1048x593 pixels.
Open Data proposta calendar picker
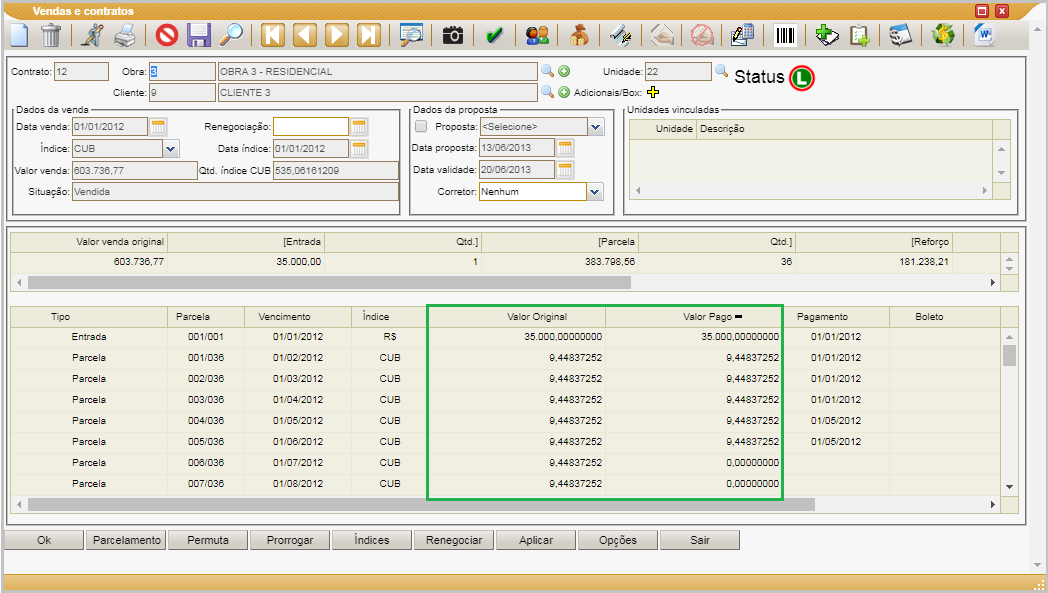click(565, 148)
